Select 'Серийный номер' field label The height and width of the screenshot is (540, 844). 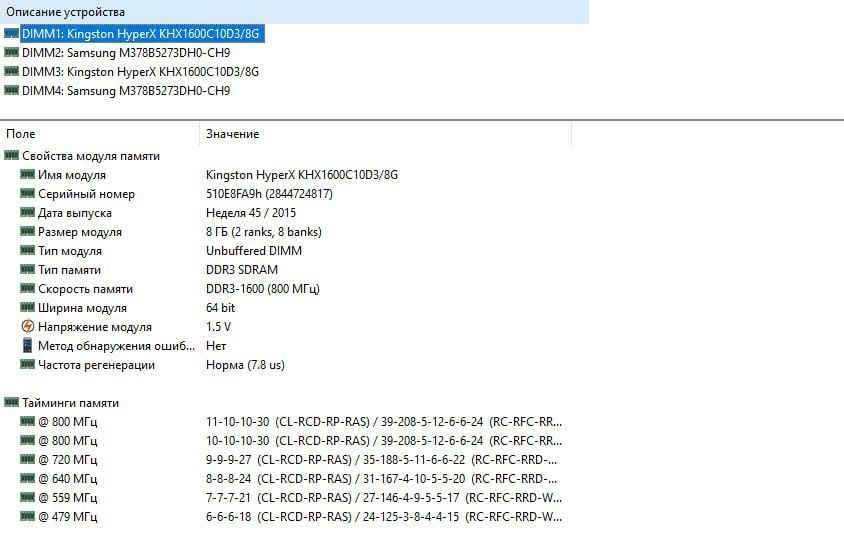click(x=86, y=194)
